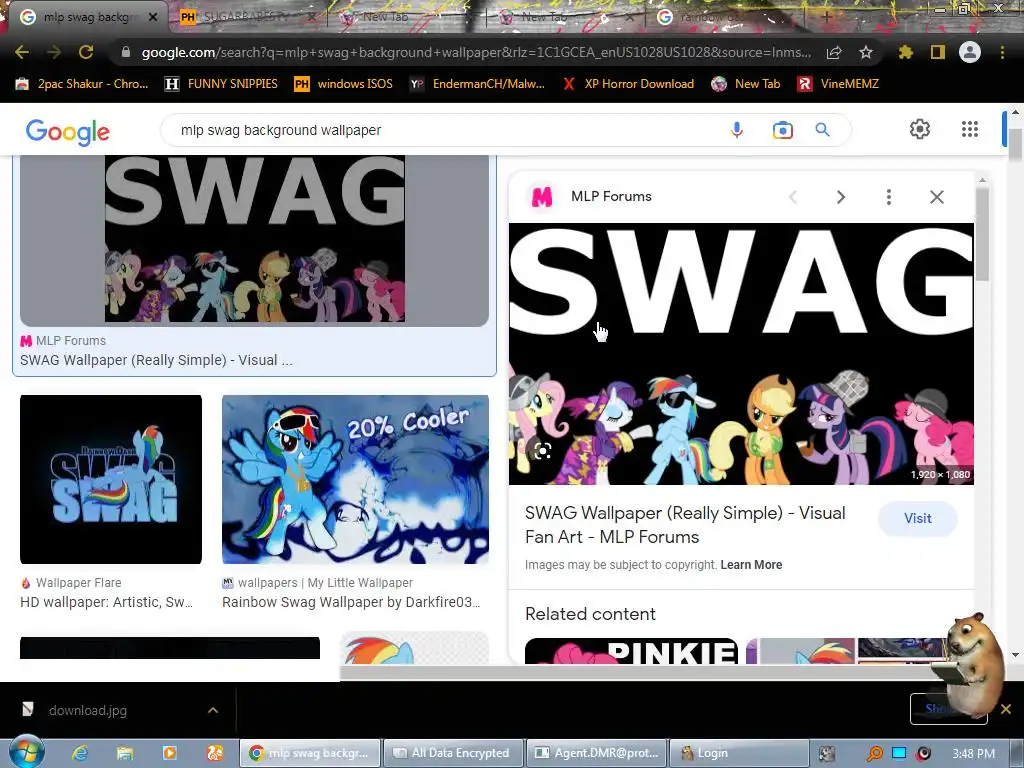
Task: Click the address bar URL
Action: [x=476, y=52]
